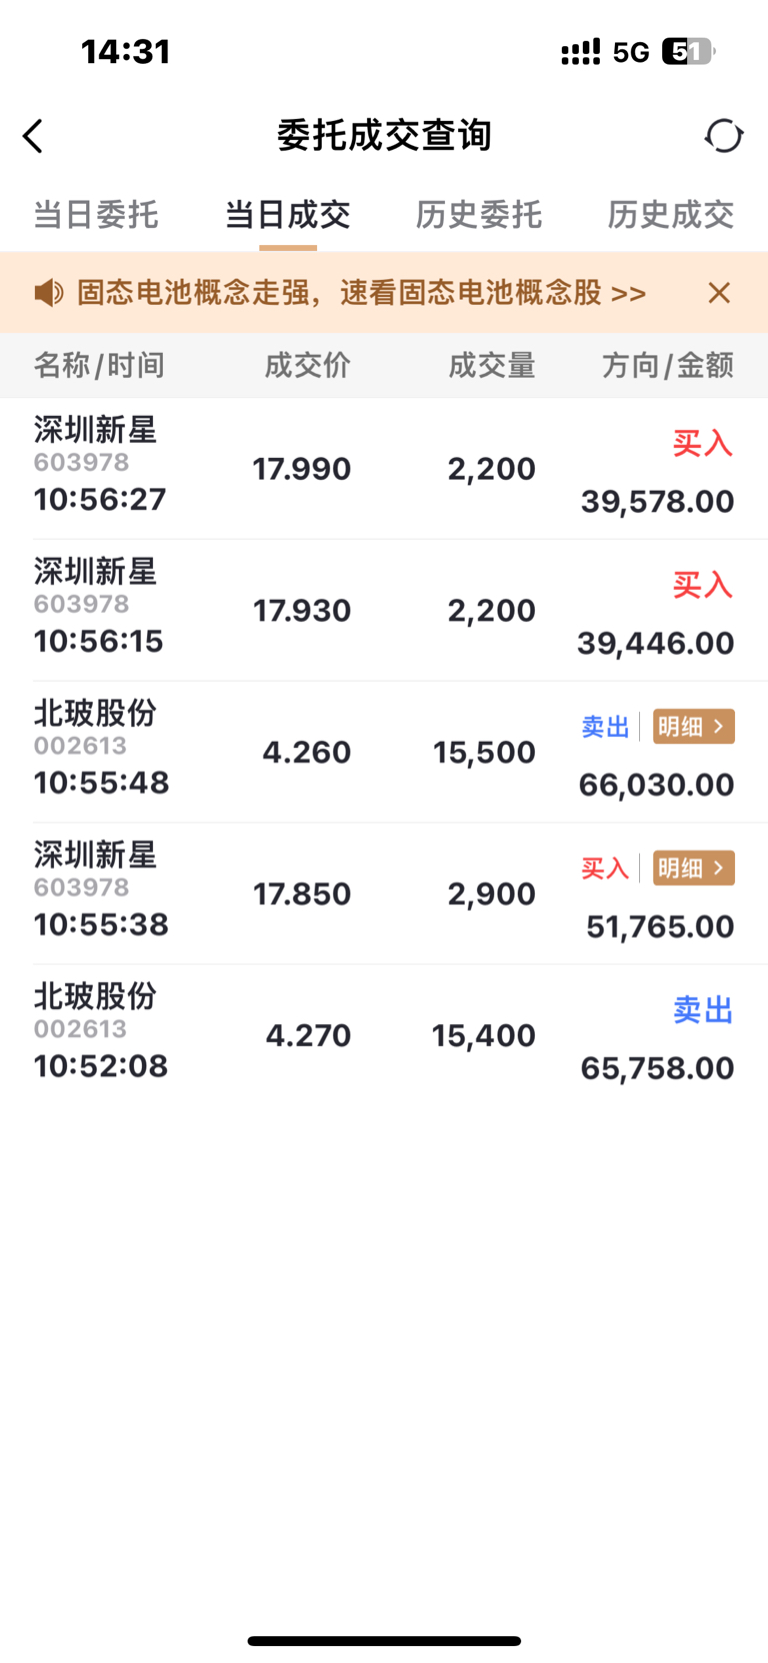The width and height of the screenshot is (768, 1663).
Task: Dismiss the solid-state battery banner with X
Action: point(719,293)
